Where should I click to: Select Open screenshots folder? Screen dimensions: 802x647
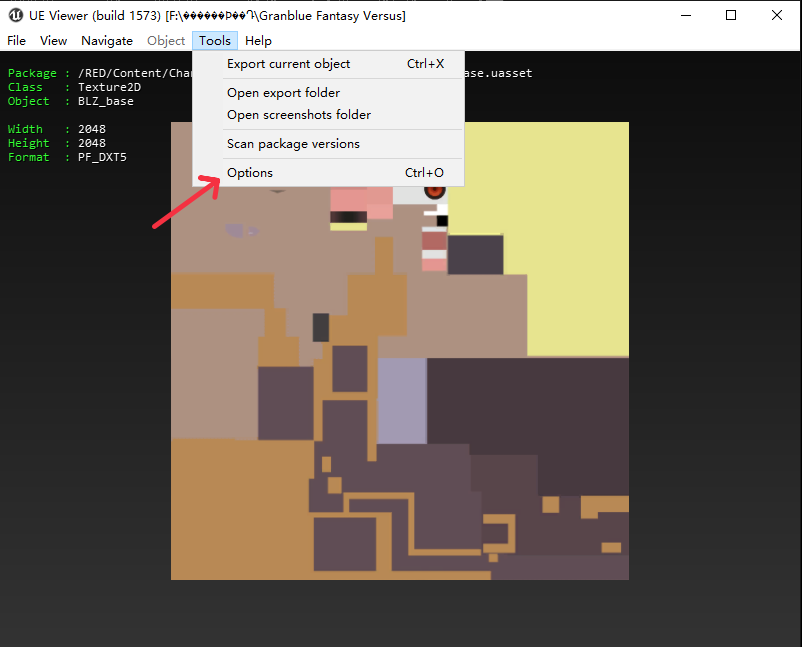pyautogui.click(x=328, y=115)
